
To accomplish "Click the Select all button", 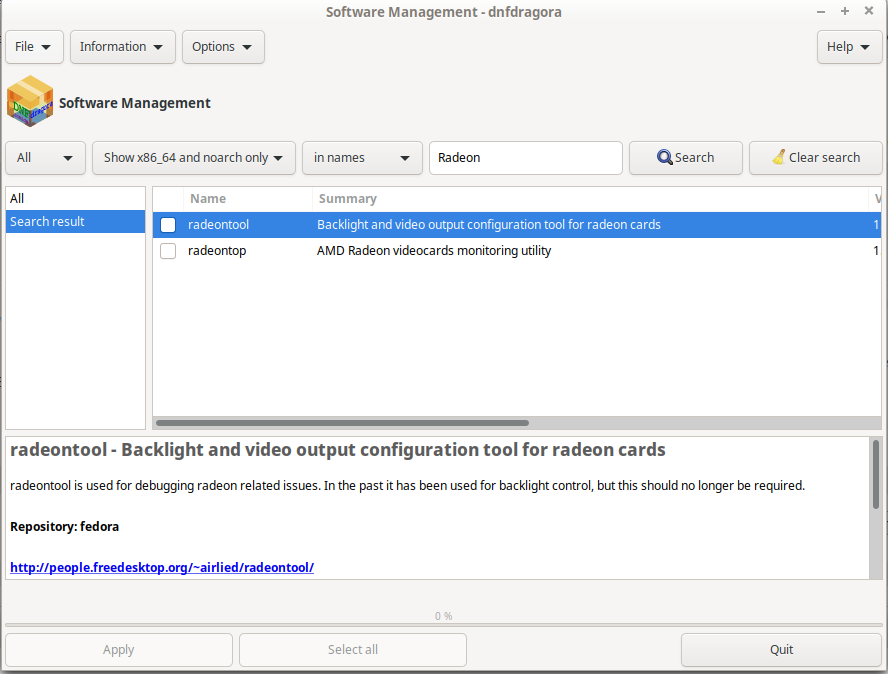I will point(353,650).
